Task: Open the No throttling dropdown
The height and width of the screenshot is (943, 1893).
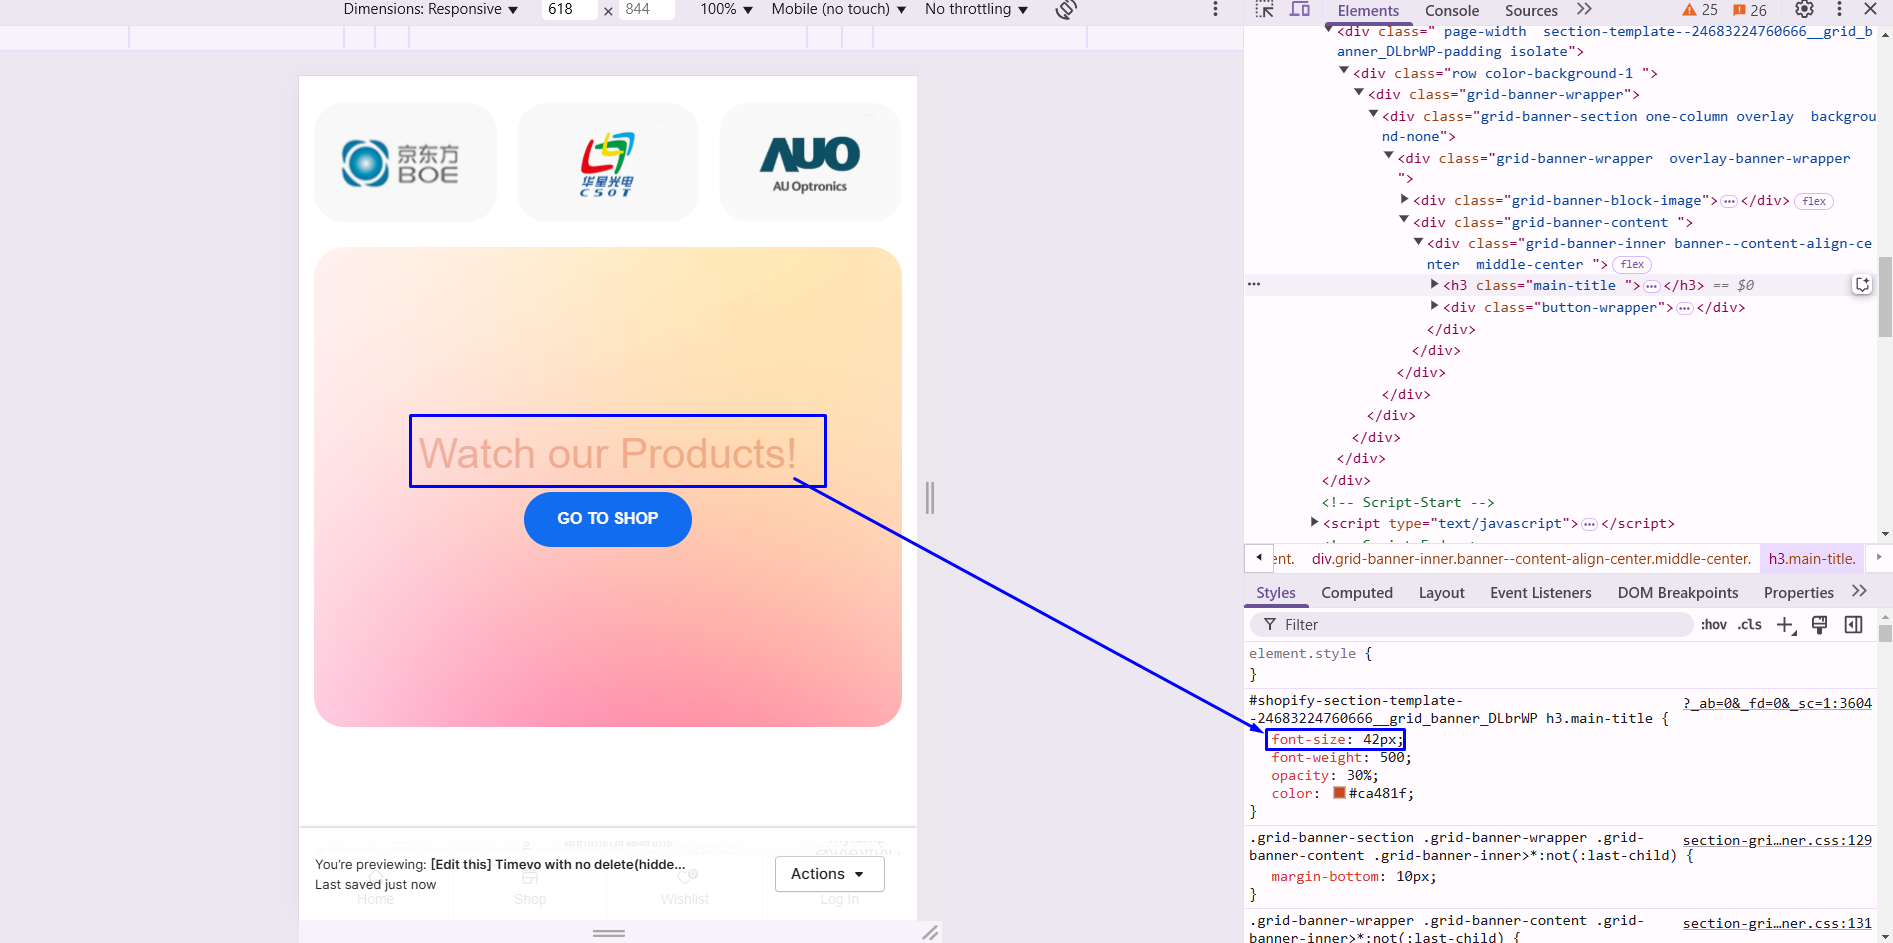Action: point(976,9)
